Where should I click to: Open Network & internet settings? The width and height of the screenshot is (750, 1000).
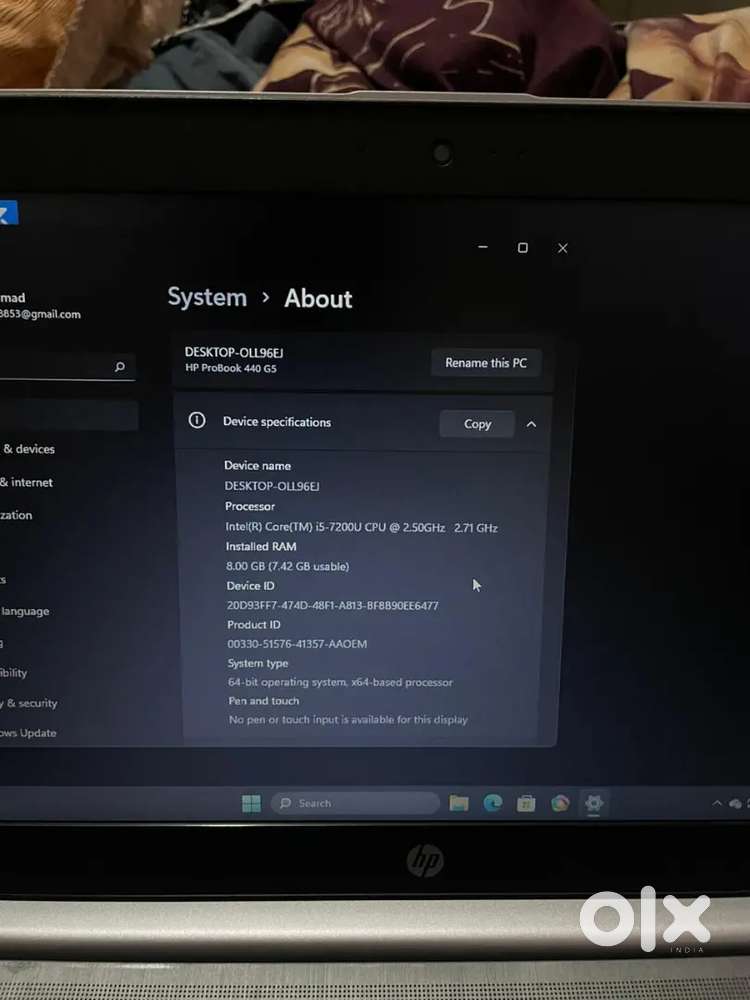click(26, 482)
